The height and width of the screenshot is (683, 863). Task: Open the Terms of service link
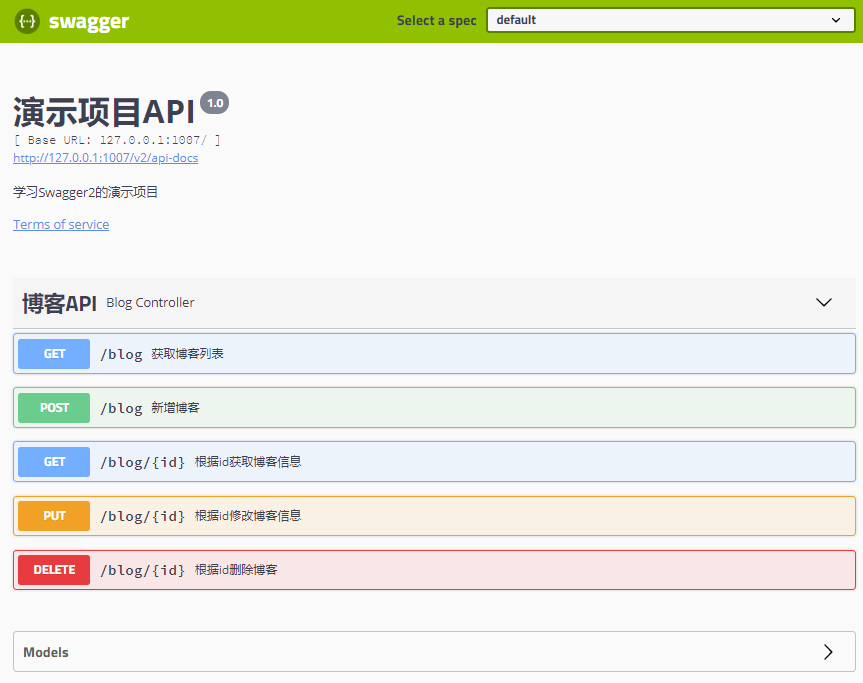(61, 225)
